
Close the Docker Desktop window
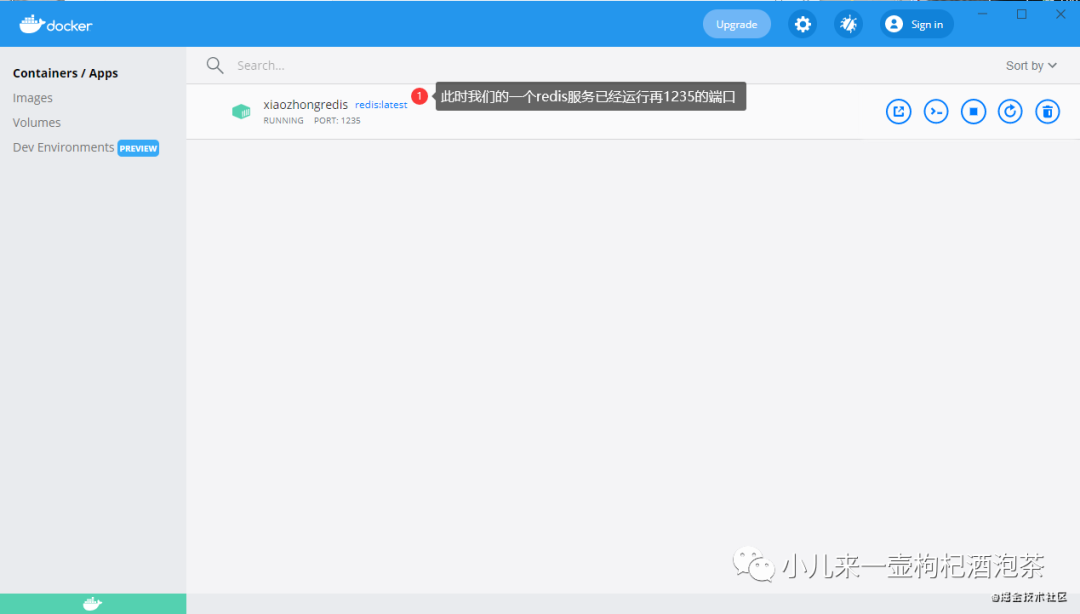(x=1061, y=14)
